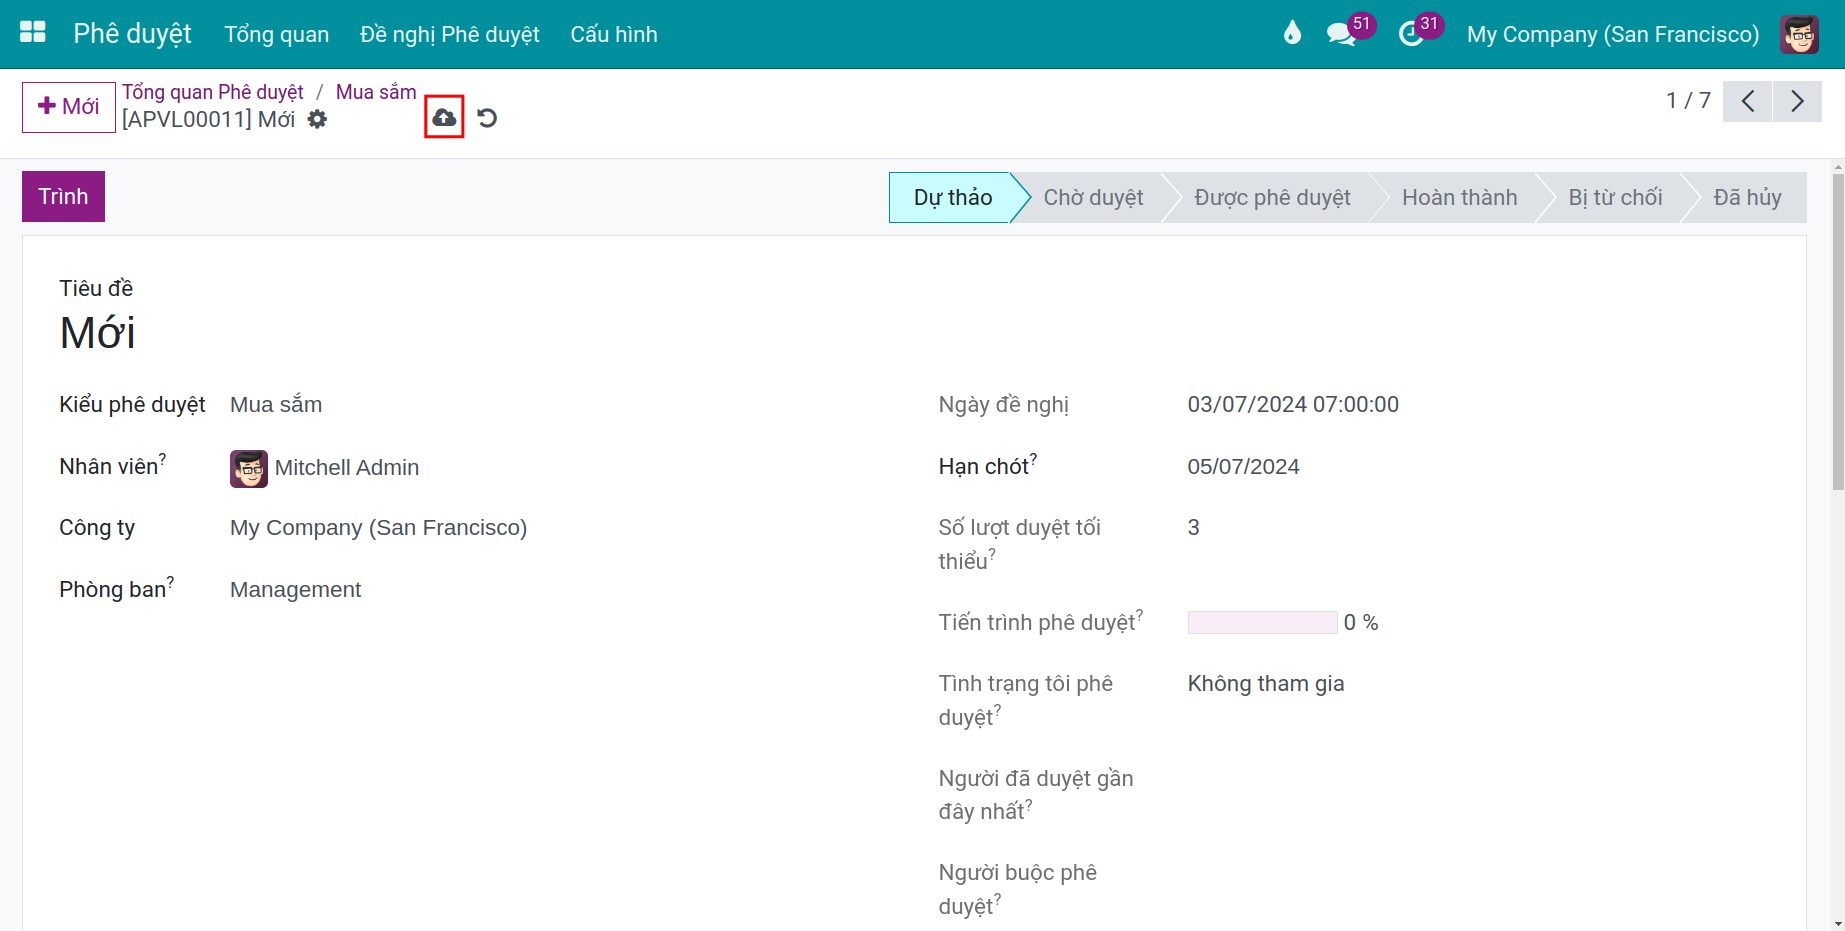Image resolution: width=1845 pixels, height=931 pixels.
Task: Click the Tiến trình phê duyệt progress bar
Action: tap(1262, 622)
